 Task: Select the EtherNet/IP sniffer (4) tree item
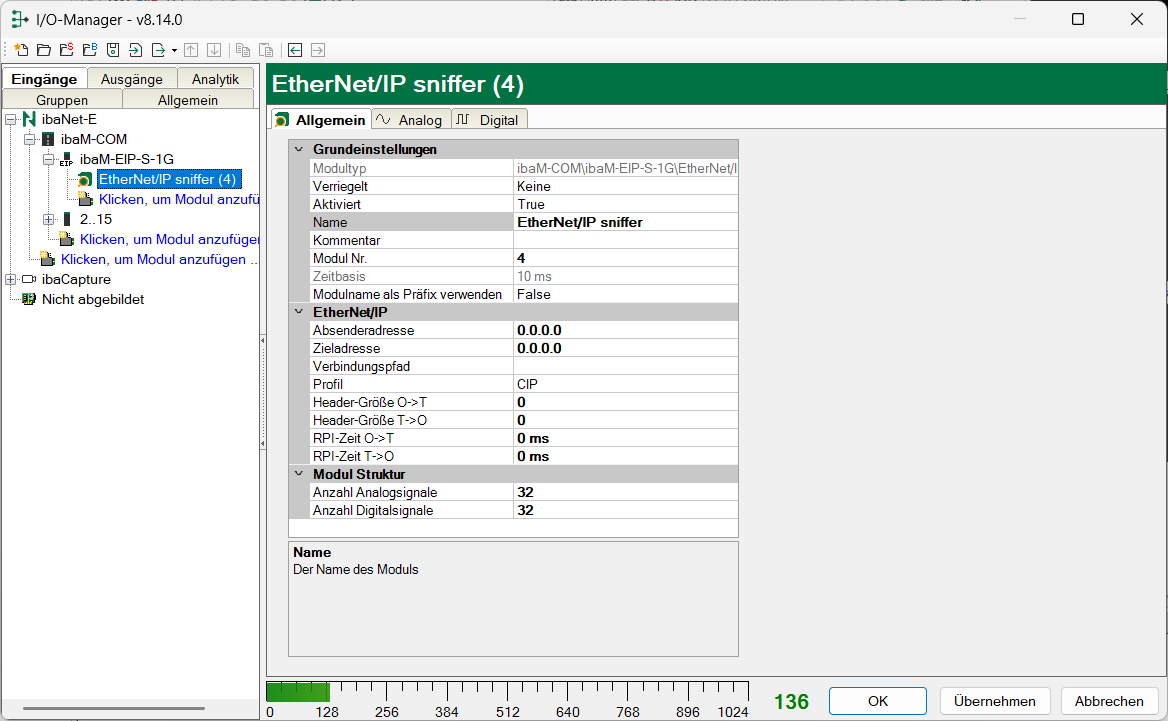coord(168,180)
